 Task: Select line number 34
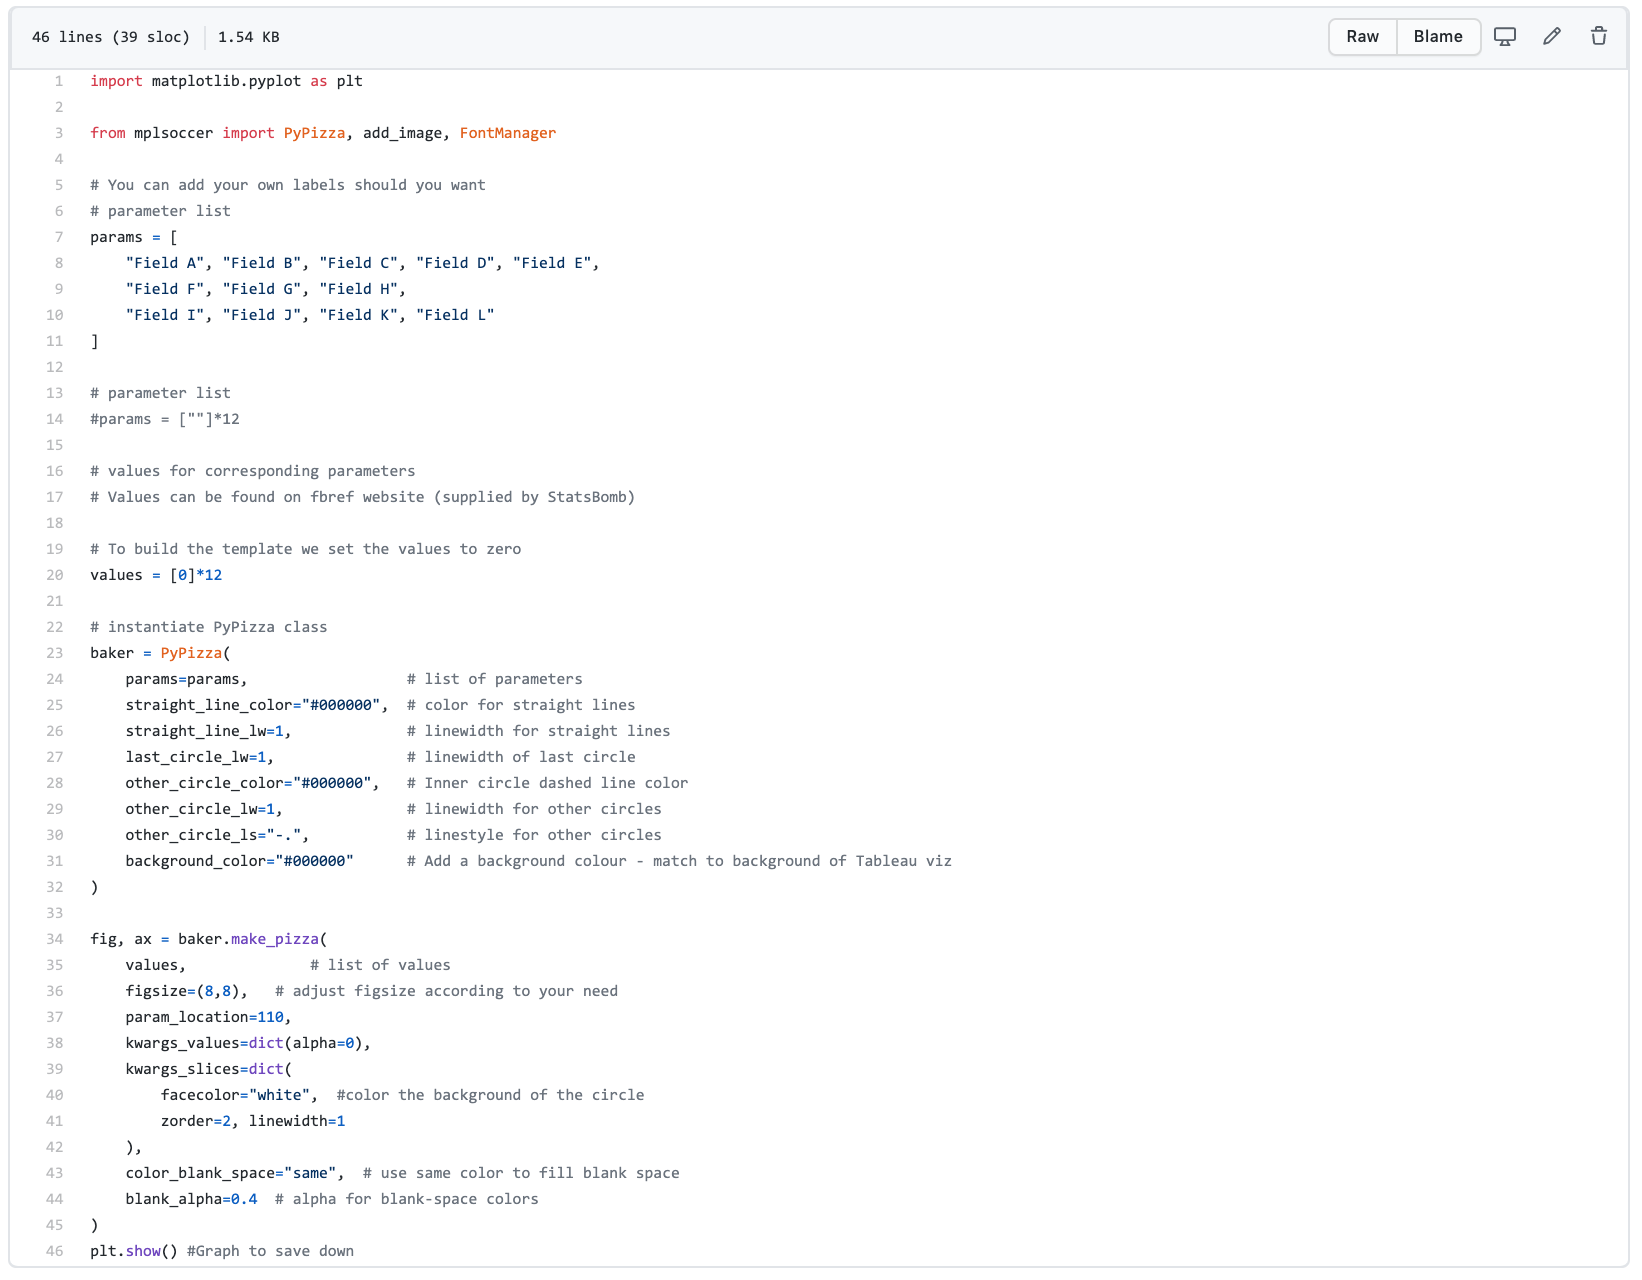(55, 939)
